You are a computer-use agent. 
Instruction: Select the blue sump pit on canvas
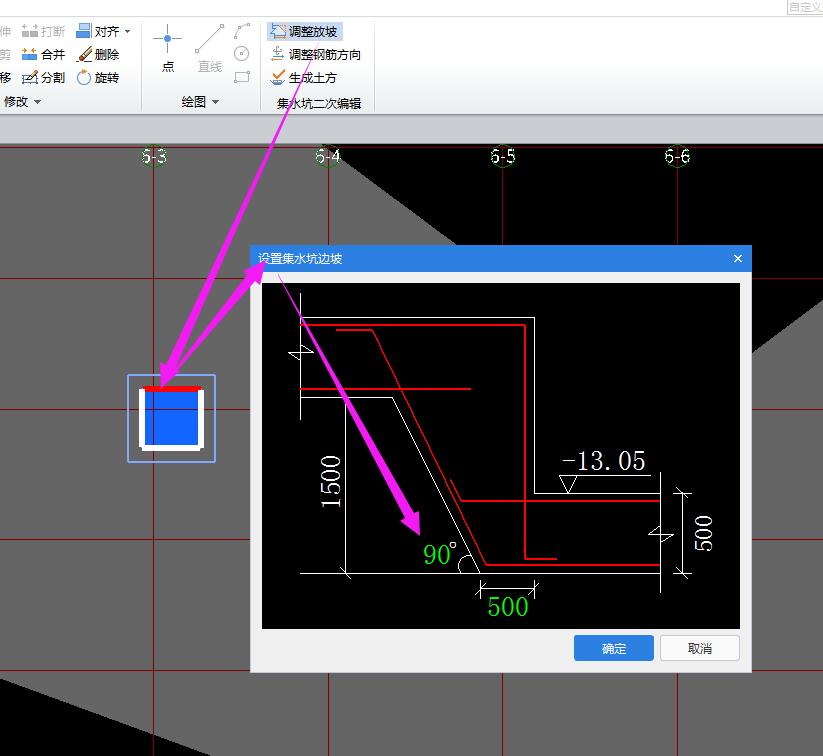[173, 420]
